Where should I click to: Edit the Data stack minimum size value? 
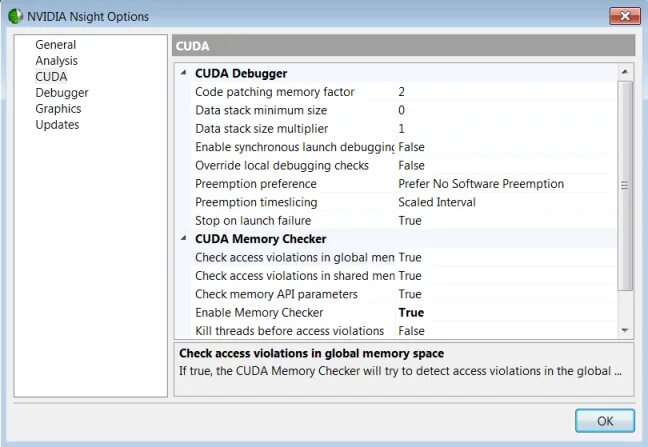[x=505, y=110]
